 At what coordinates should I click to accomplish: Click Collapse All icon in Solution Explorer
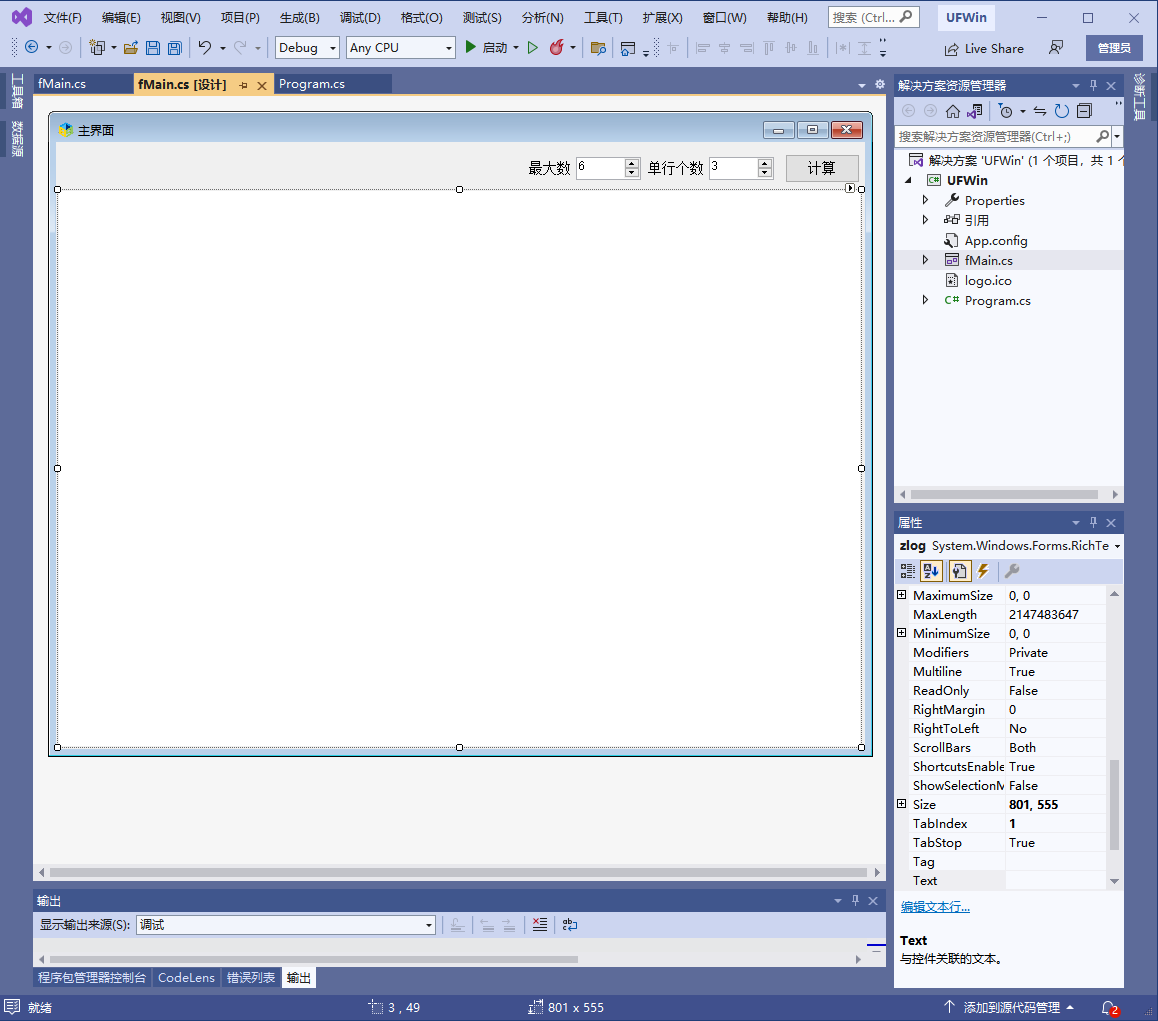[1084, 111]
